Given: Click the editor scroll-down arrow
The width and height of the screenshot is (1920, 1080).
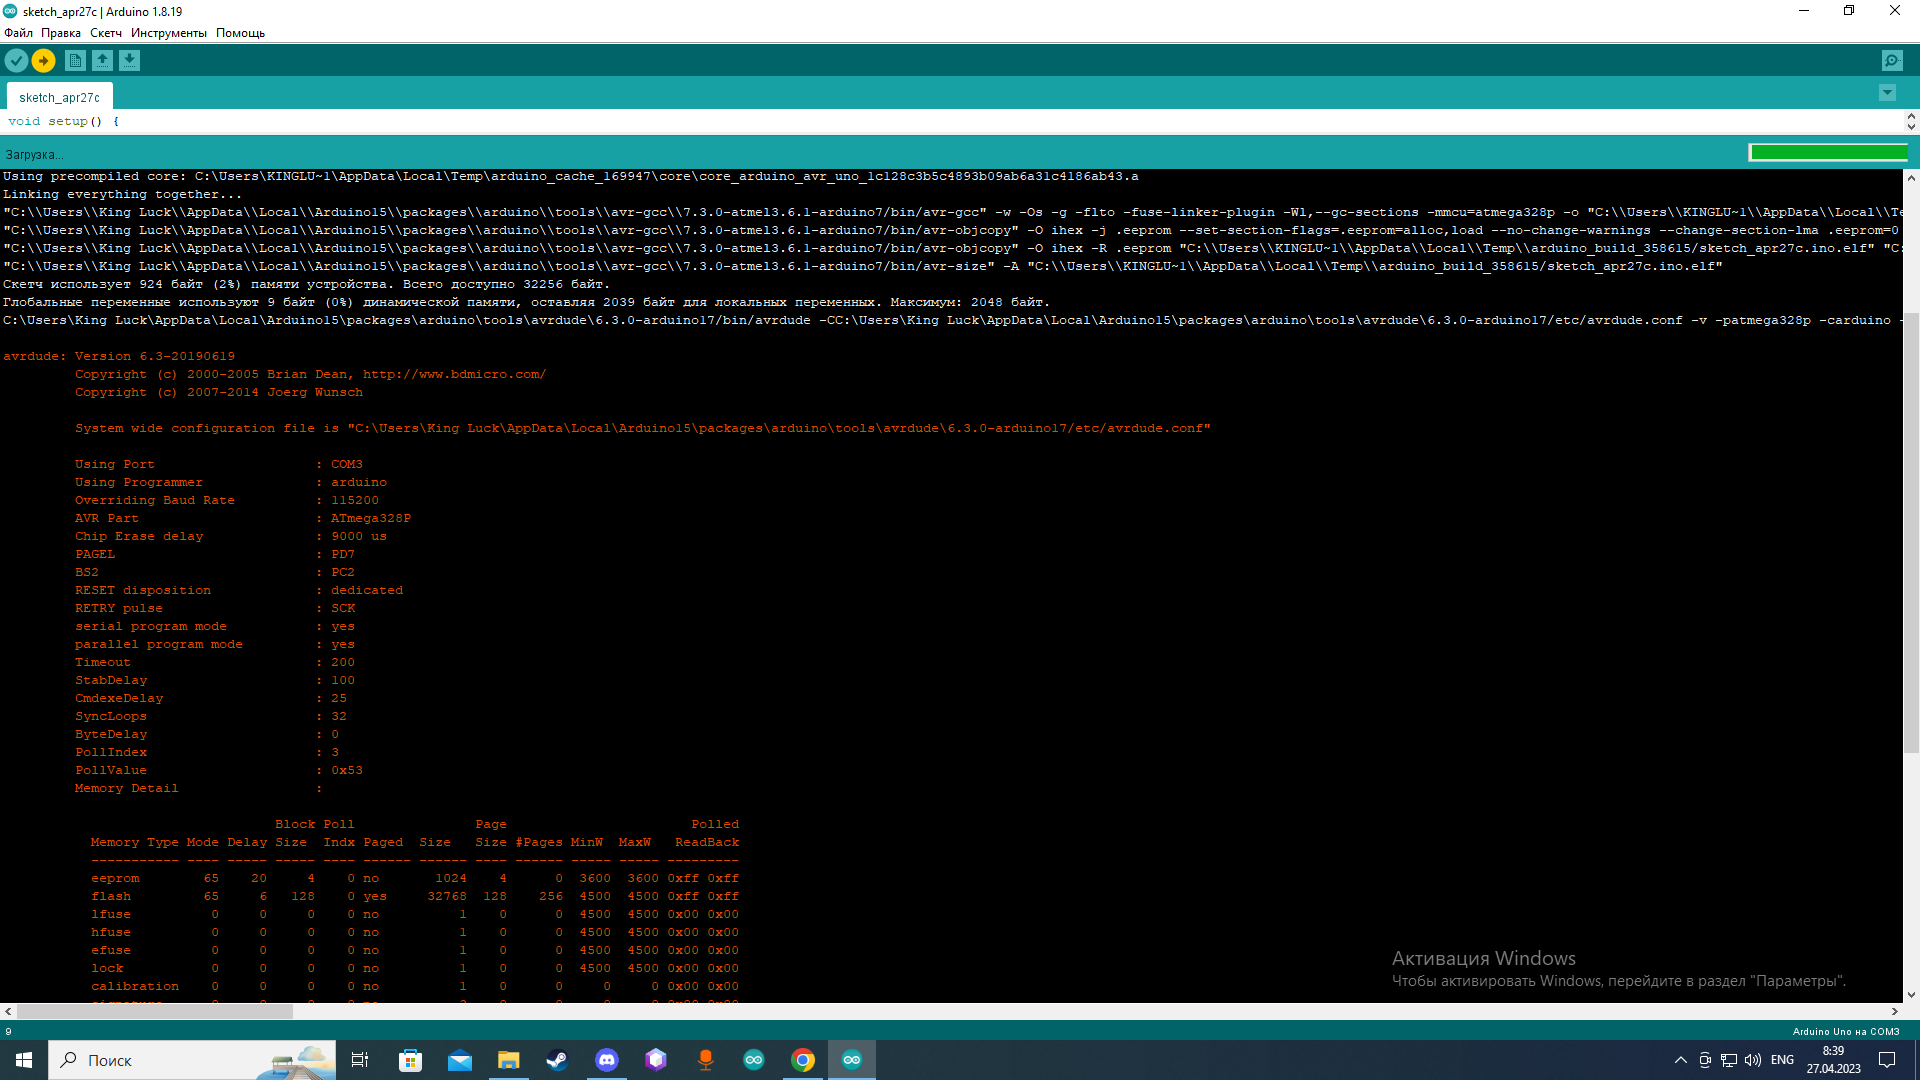Looking at the screenshot, I should [1911, 127].
